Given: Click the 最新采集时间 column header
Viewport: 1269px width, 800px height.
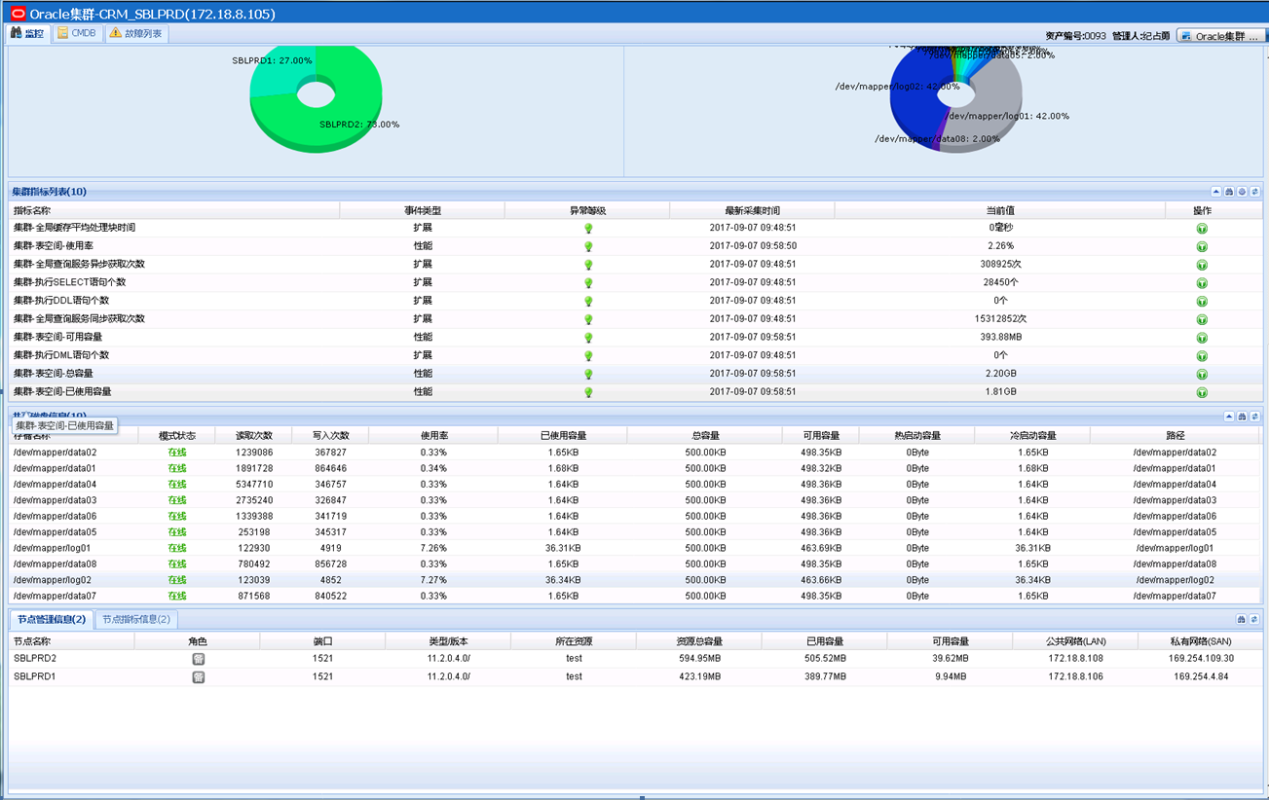Looking at the screenshot, I should 752,211.
